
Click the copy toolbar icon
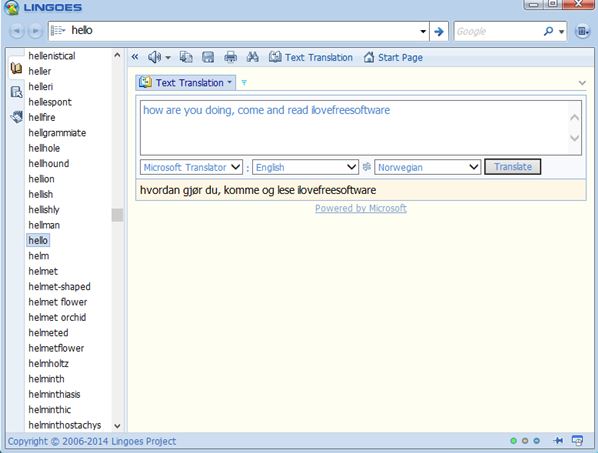186,57
